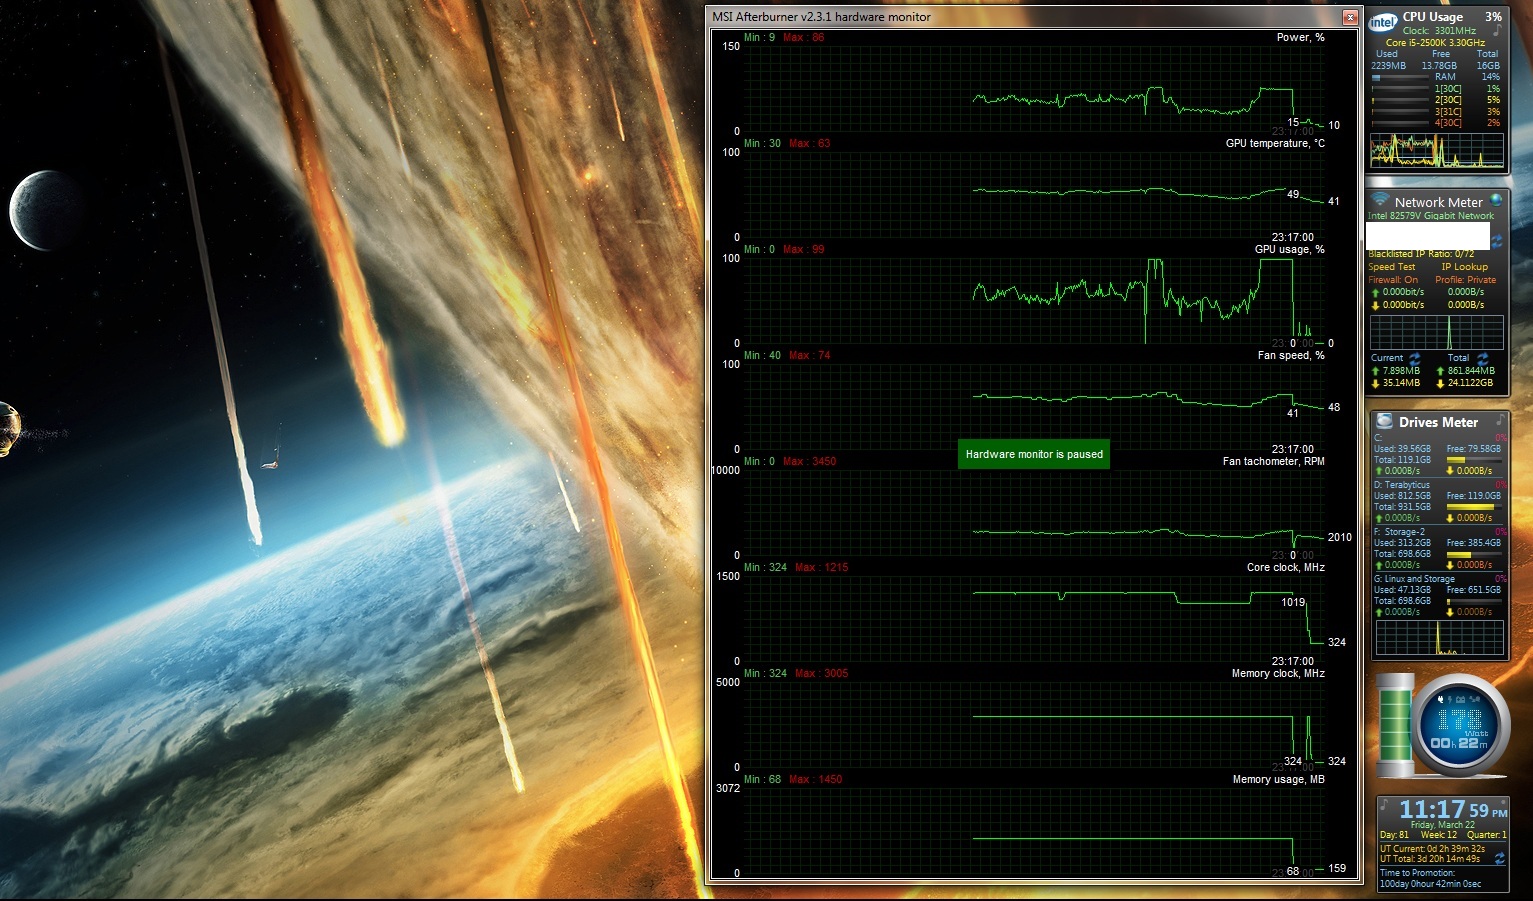Click the music note icon in CPU Usage gadget

point(1497,32)
